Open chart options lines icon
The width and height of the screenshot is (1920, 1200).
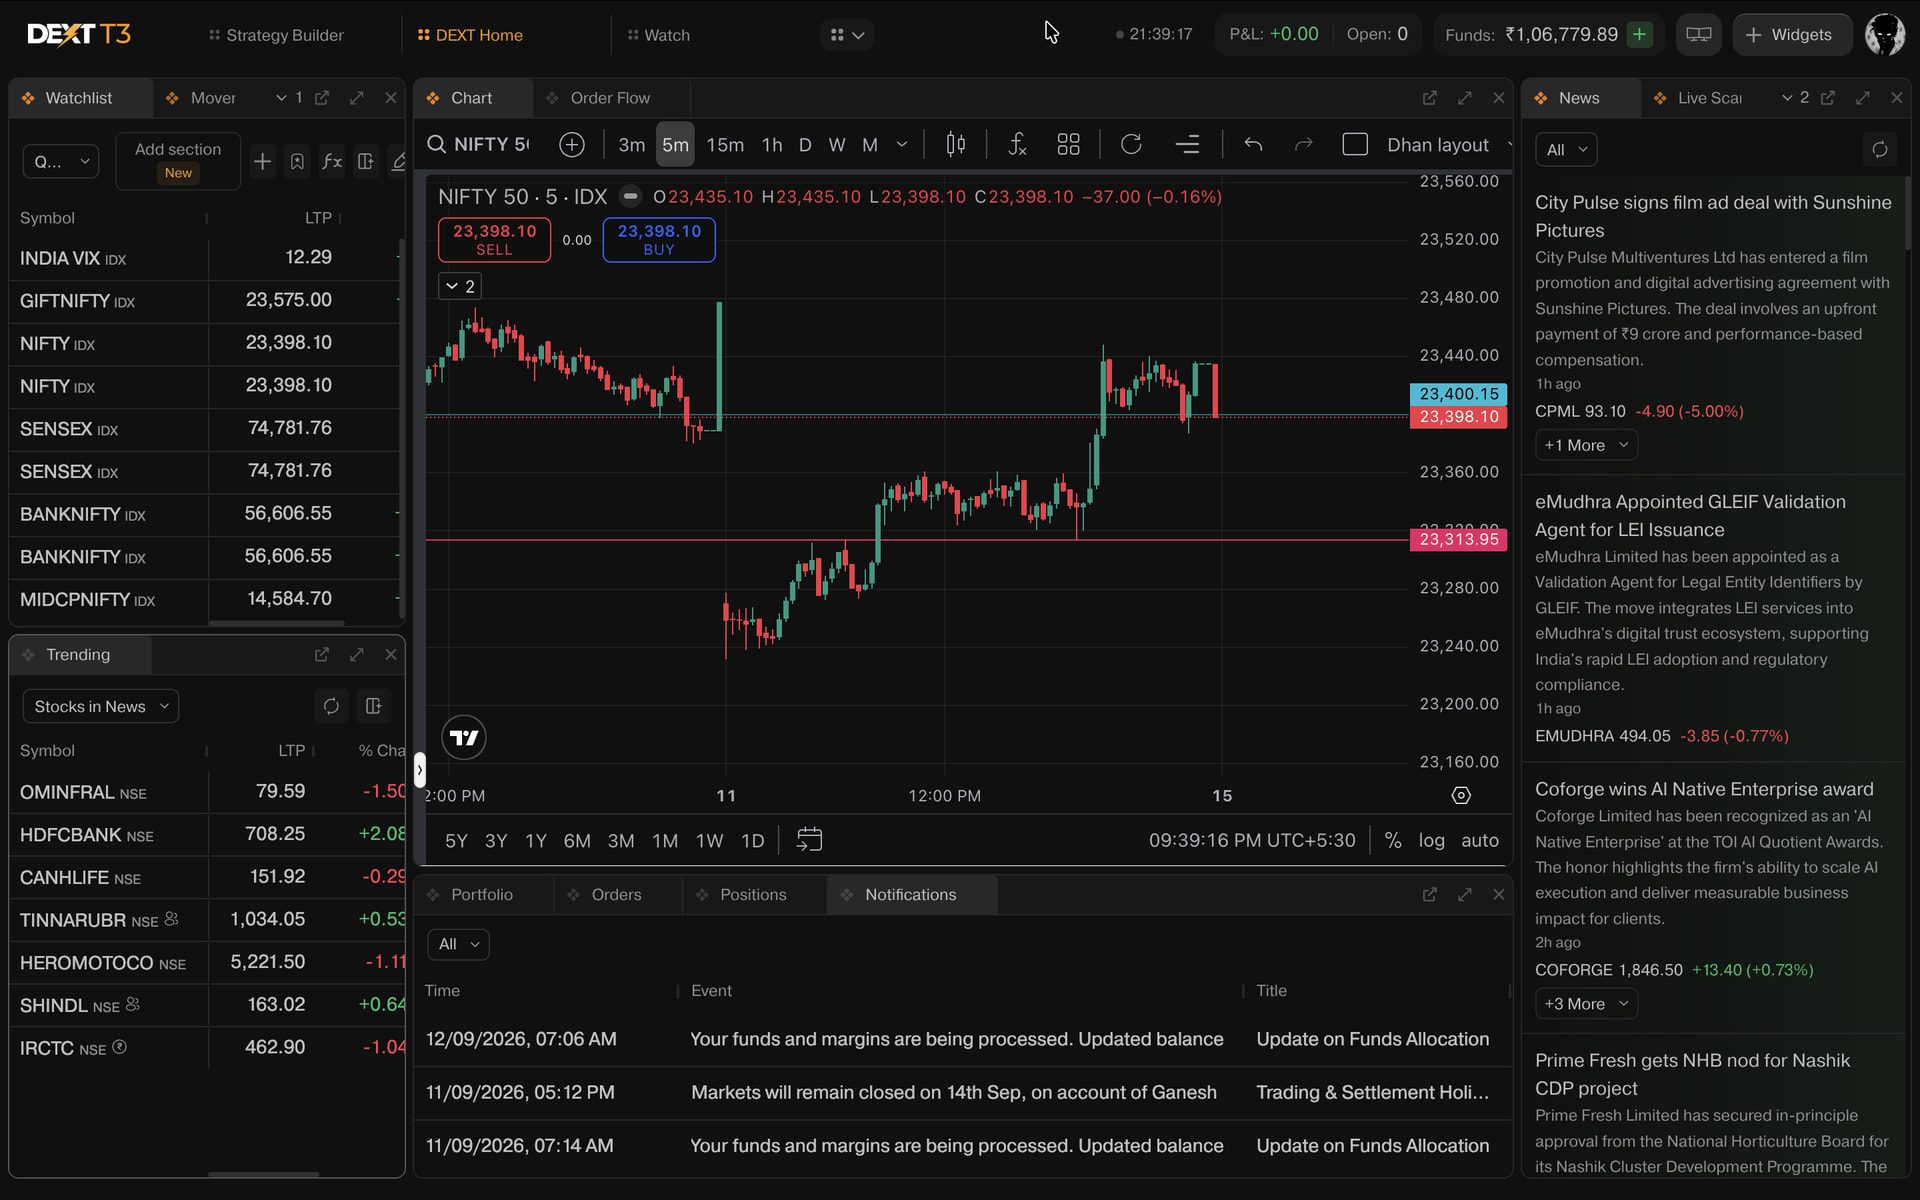(x=1187, y=145)
